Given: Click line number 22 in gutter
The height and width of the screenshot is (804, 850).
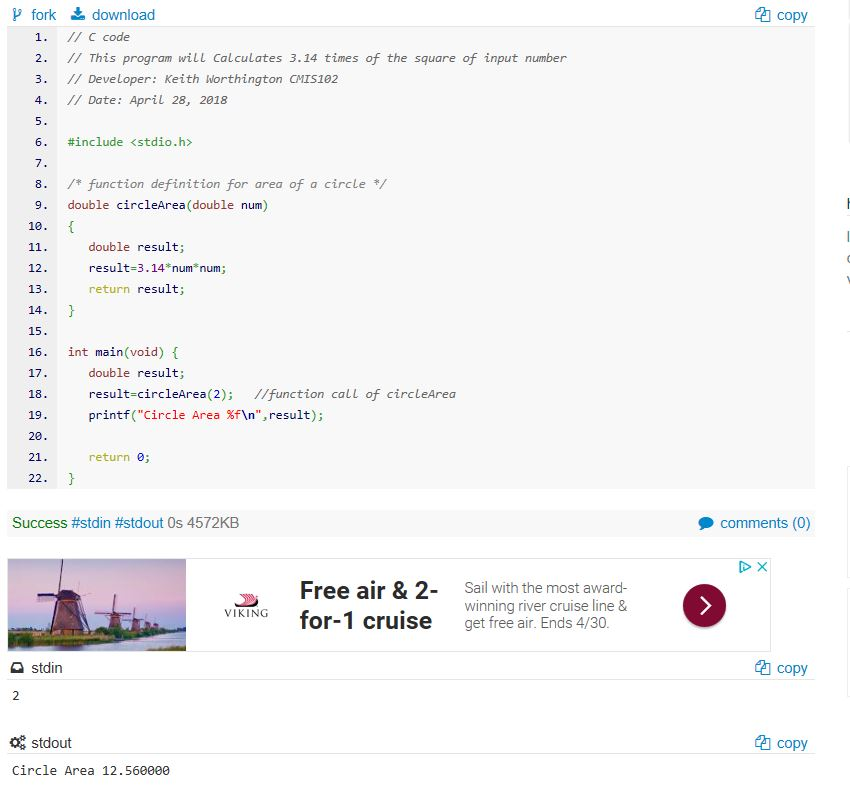Looking at the screenshot, I should pyautogui.click(x=38, y=478).
